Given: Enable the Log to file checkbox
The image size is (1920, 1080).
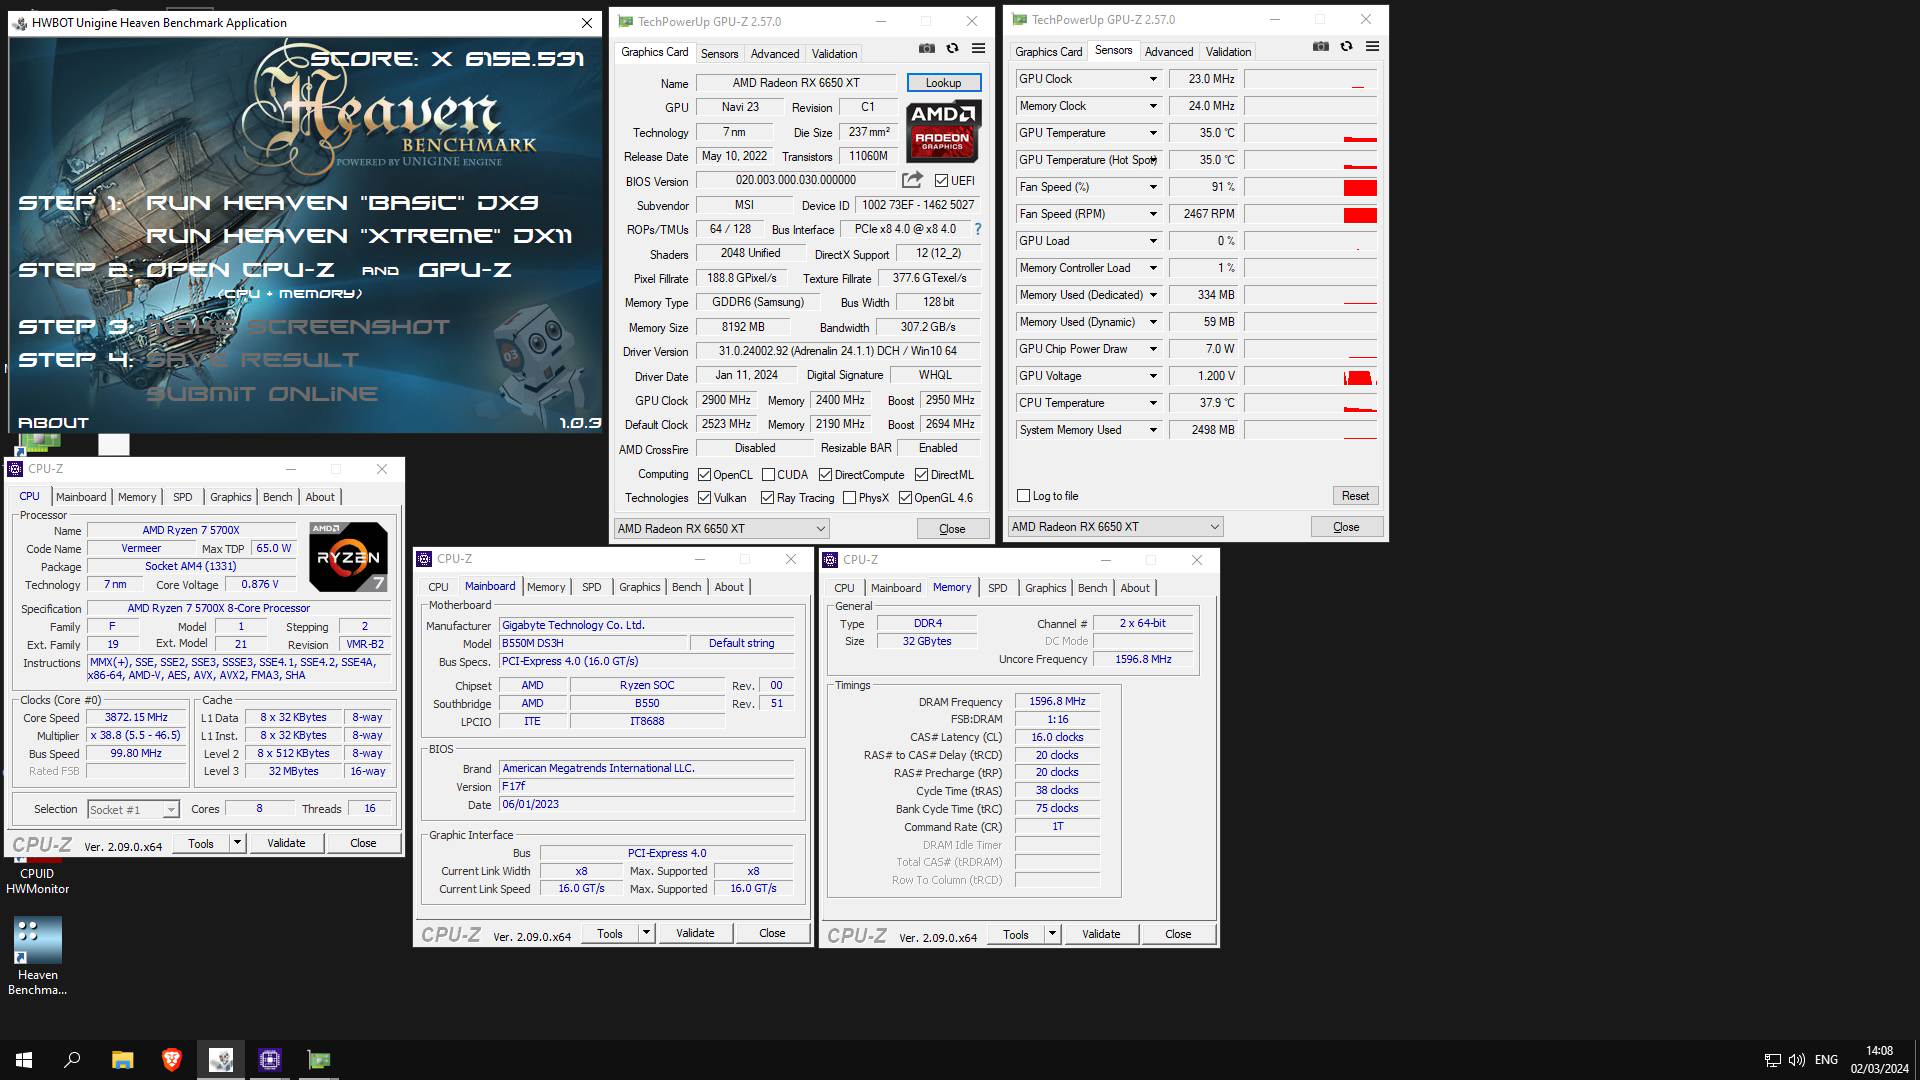Looking at the screenshot, I should 1023,496.
